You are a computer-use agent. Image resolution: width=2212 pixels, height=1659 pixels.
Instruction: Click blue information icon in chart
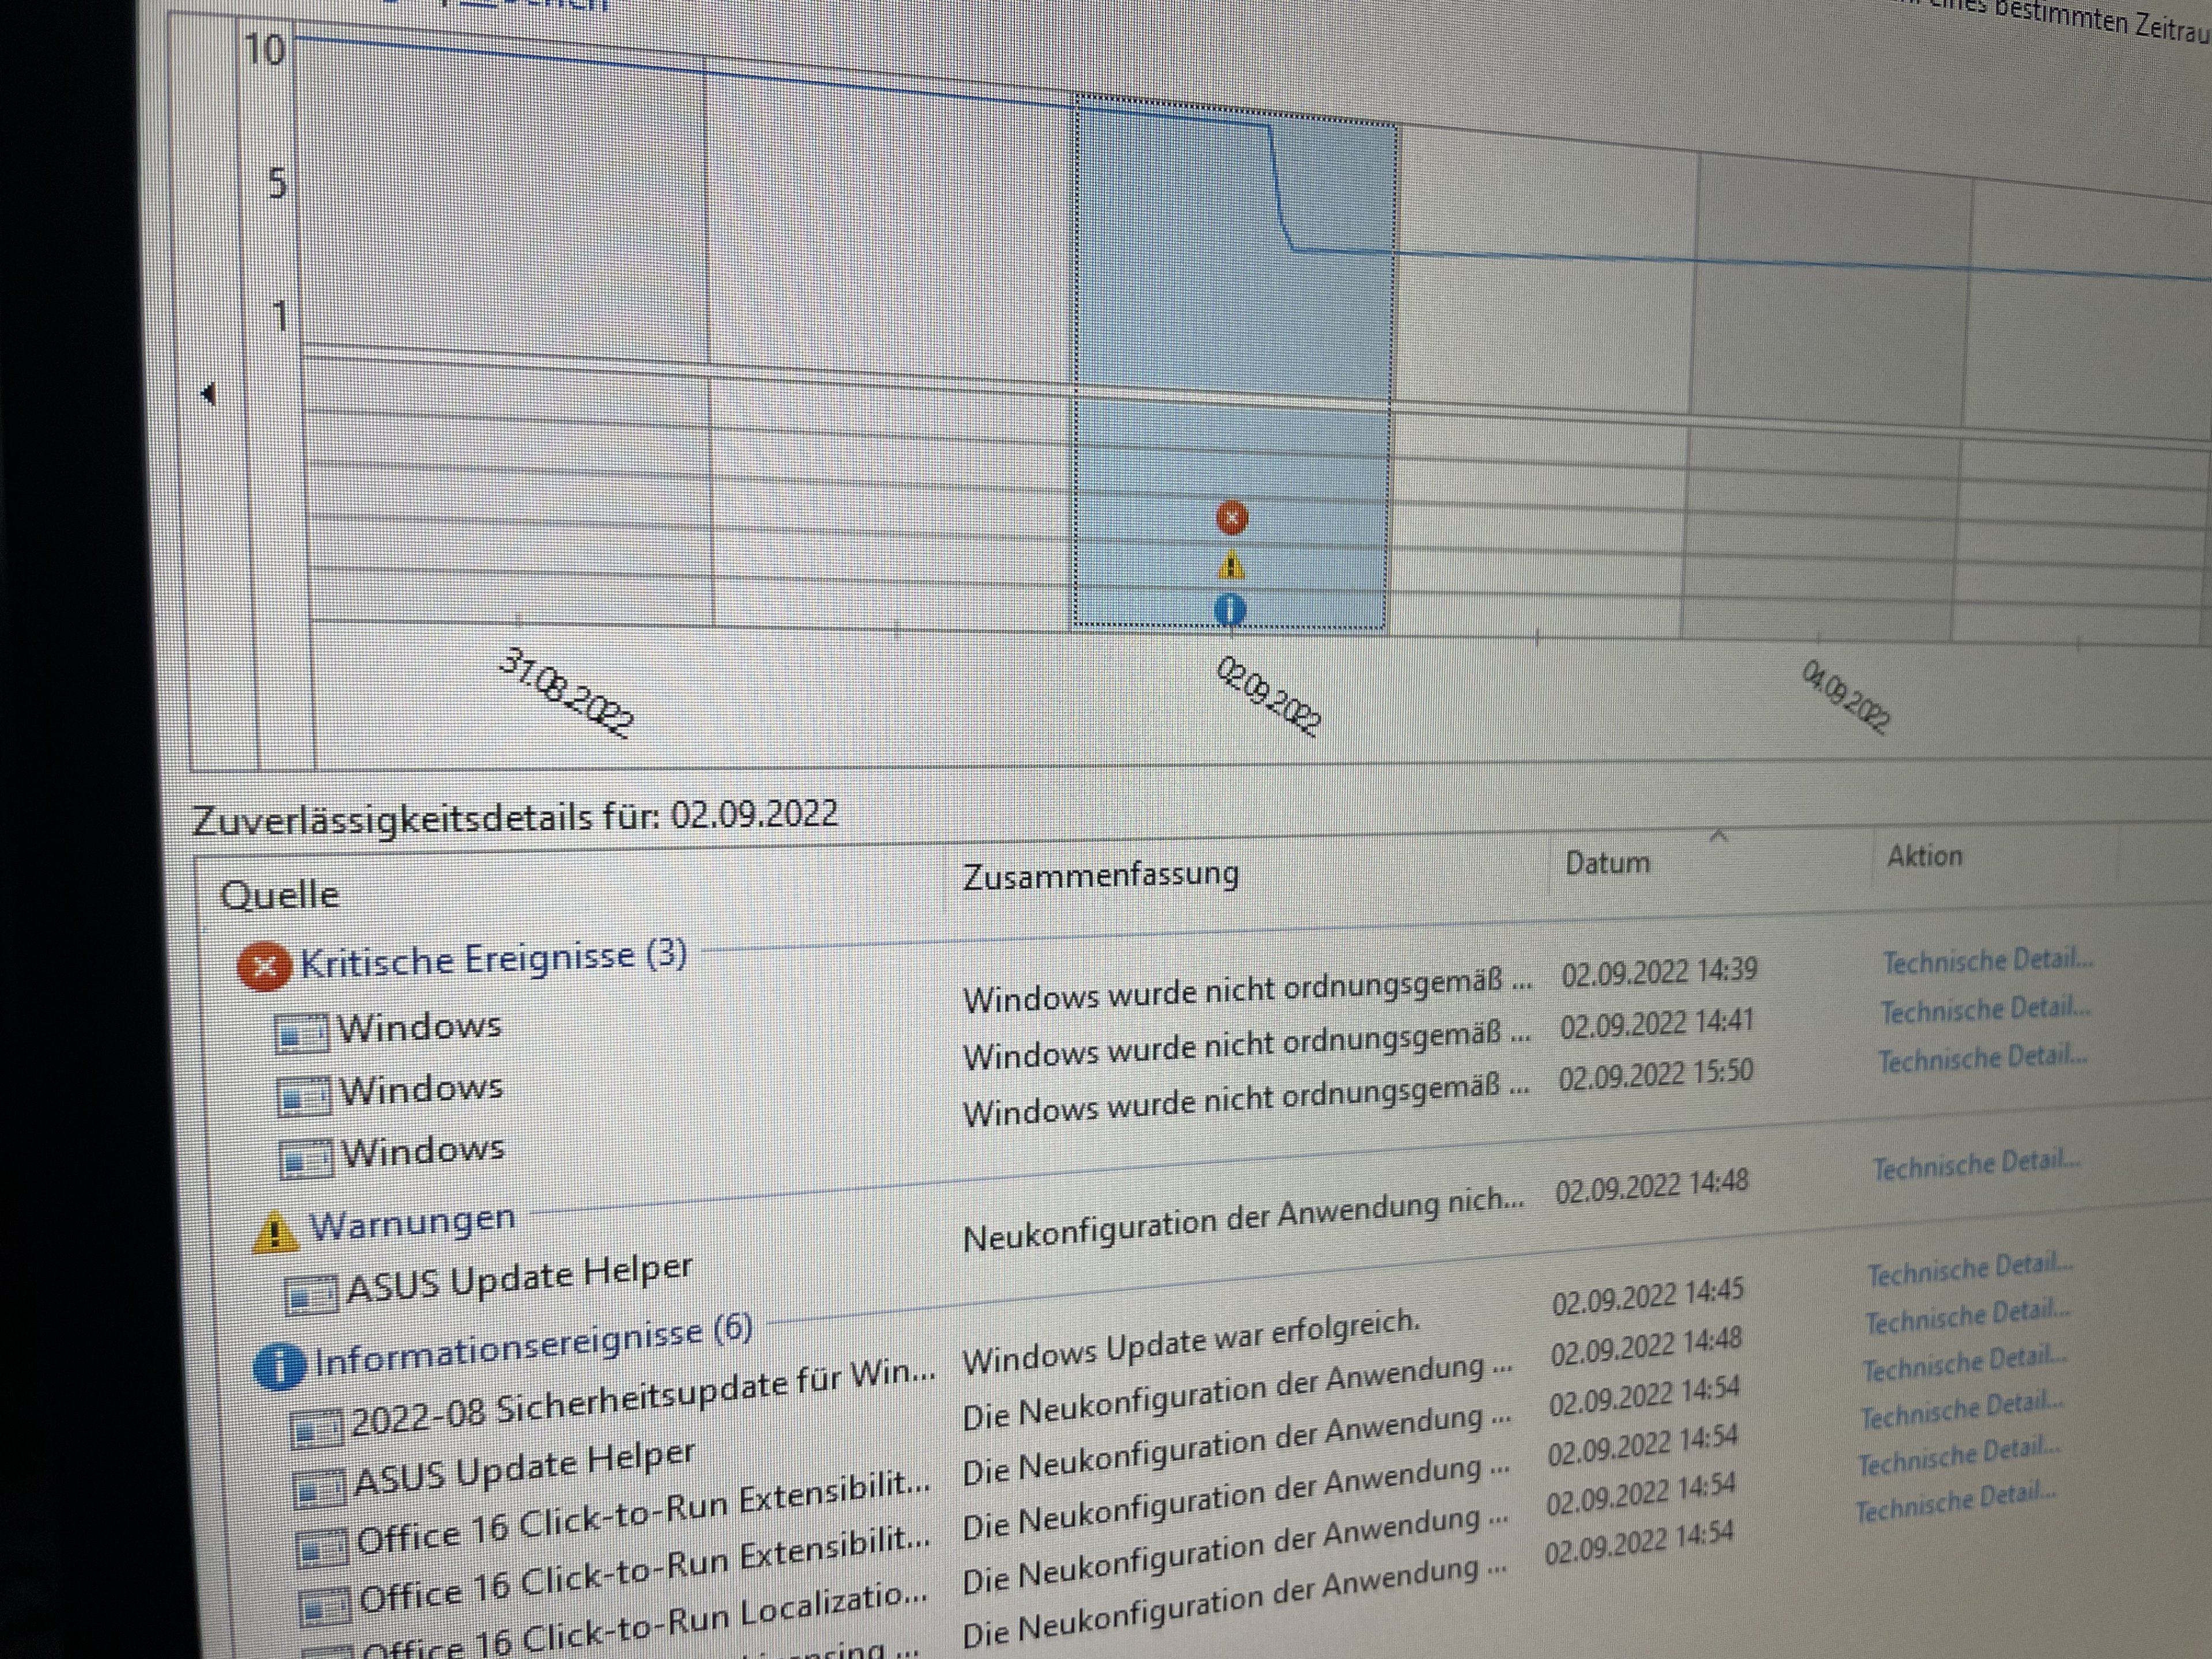click(1230, 608)
